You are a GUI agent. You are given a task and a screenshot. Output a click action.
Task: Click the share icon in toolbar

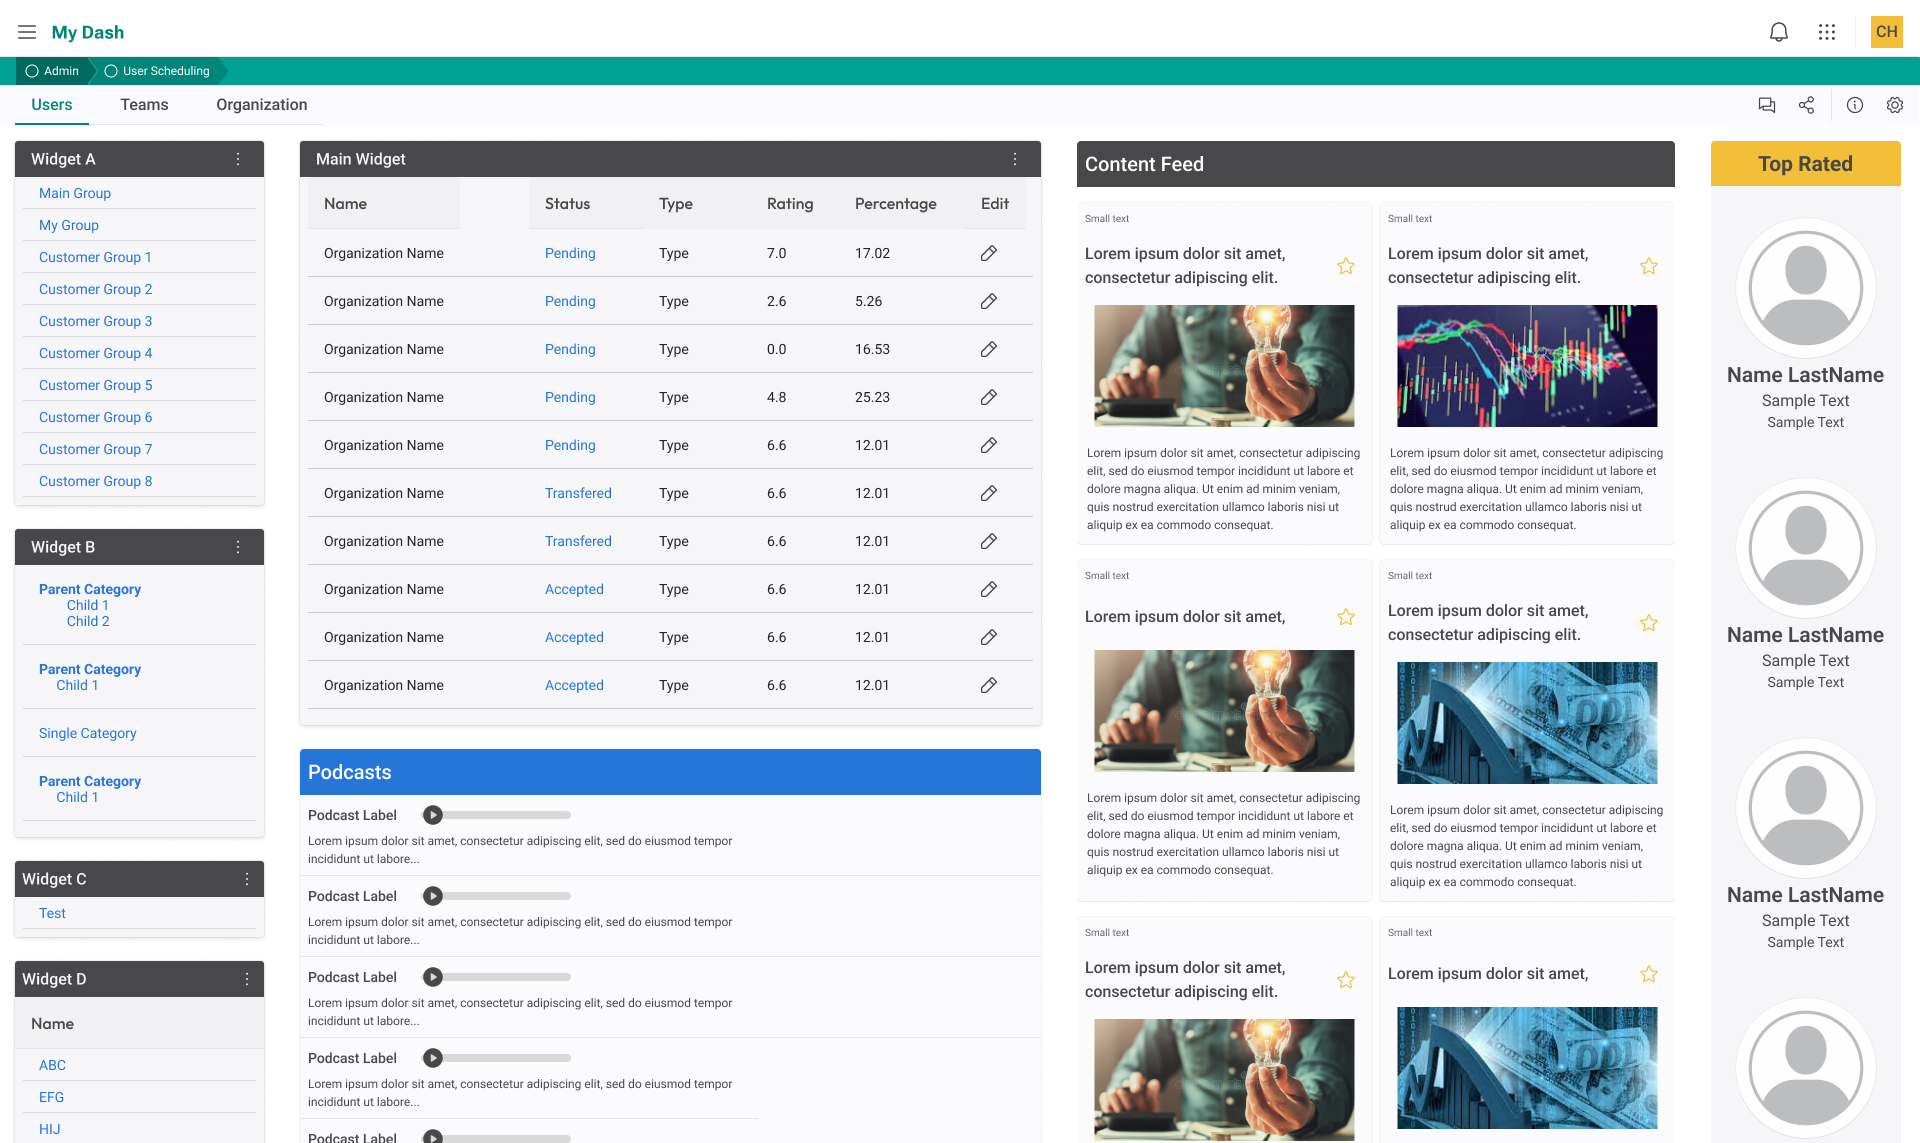(1806, 105)
